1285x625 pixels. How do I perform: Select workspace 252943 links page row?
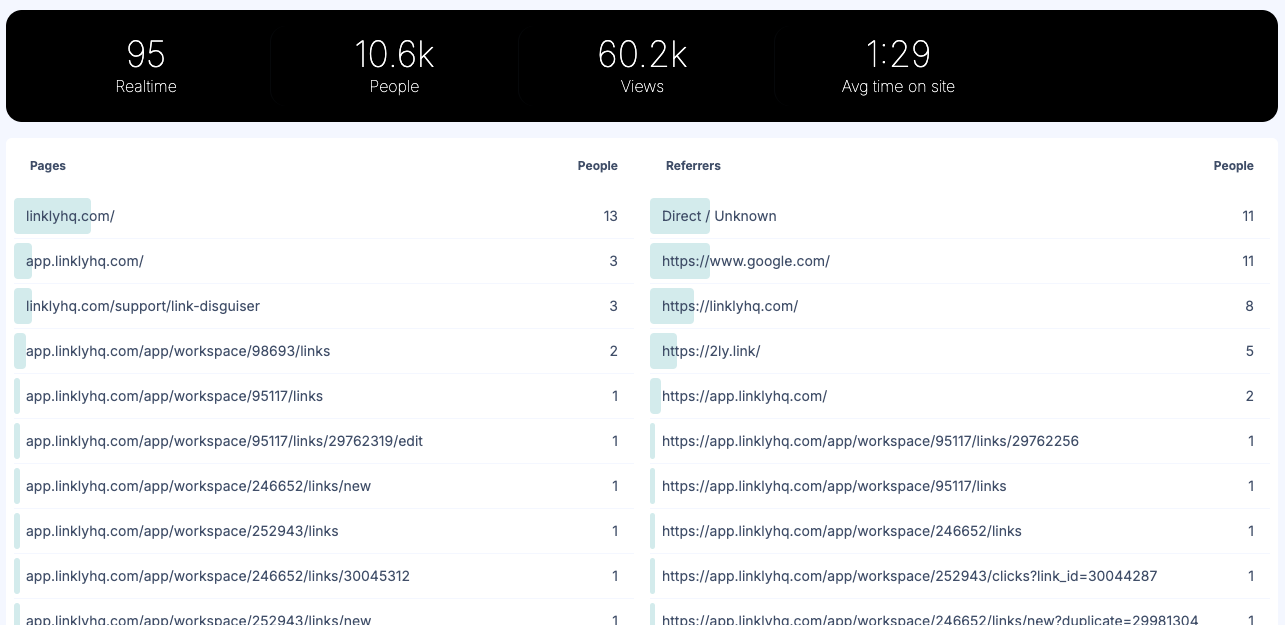pyautogui.click(x=182, y=531)
